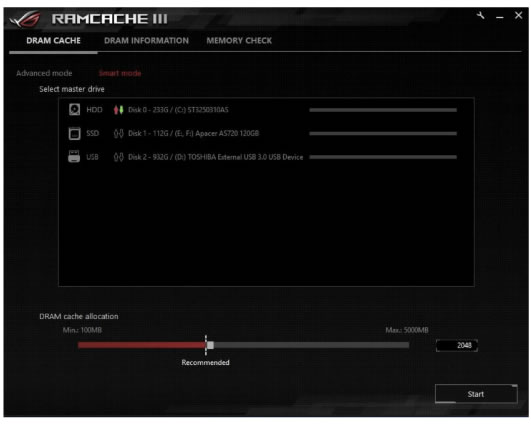The width and height of the screenshot is (531, 425).
Task: Switch to the DRAM INFORMATION tab
Action: tap(146, 41)
